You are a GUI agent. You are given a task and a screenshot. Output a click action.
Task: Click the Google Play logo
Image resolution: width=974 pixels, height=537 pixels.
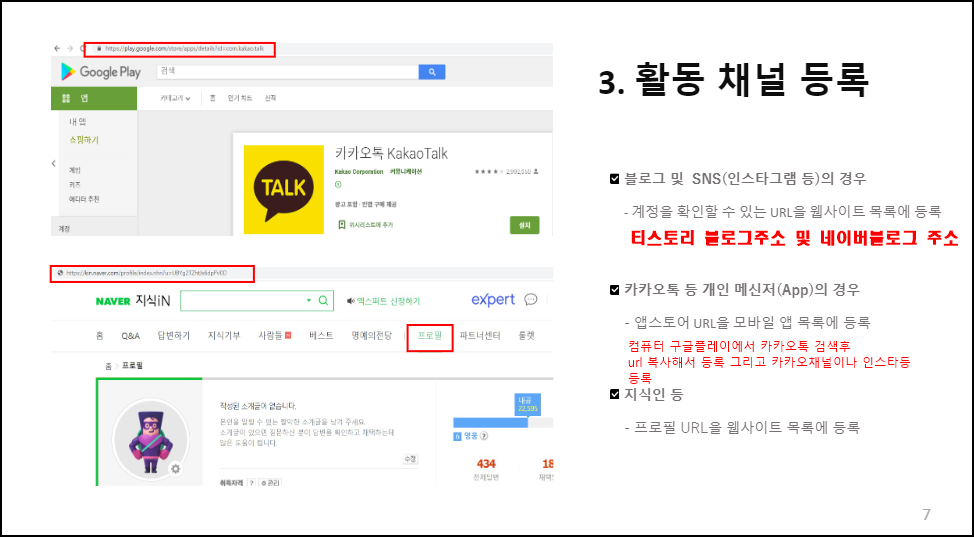pos(101,72)
